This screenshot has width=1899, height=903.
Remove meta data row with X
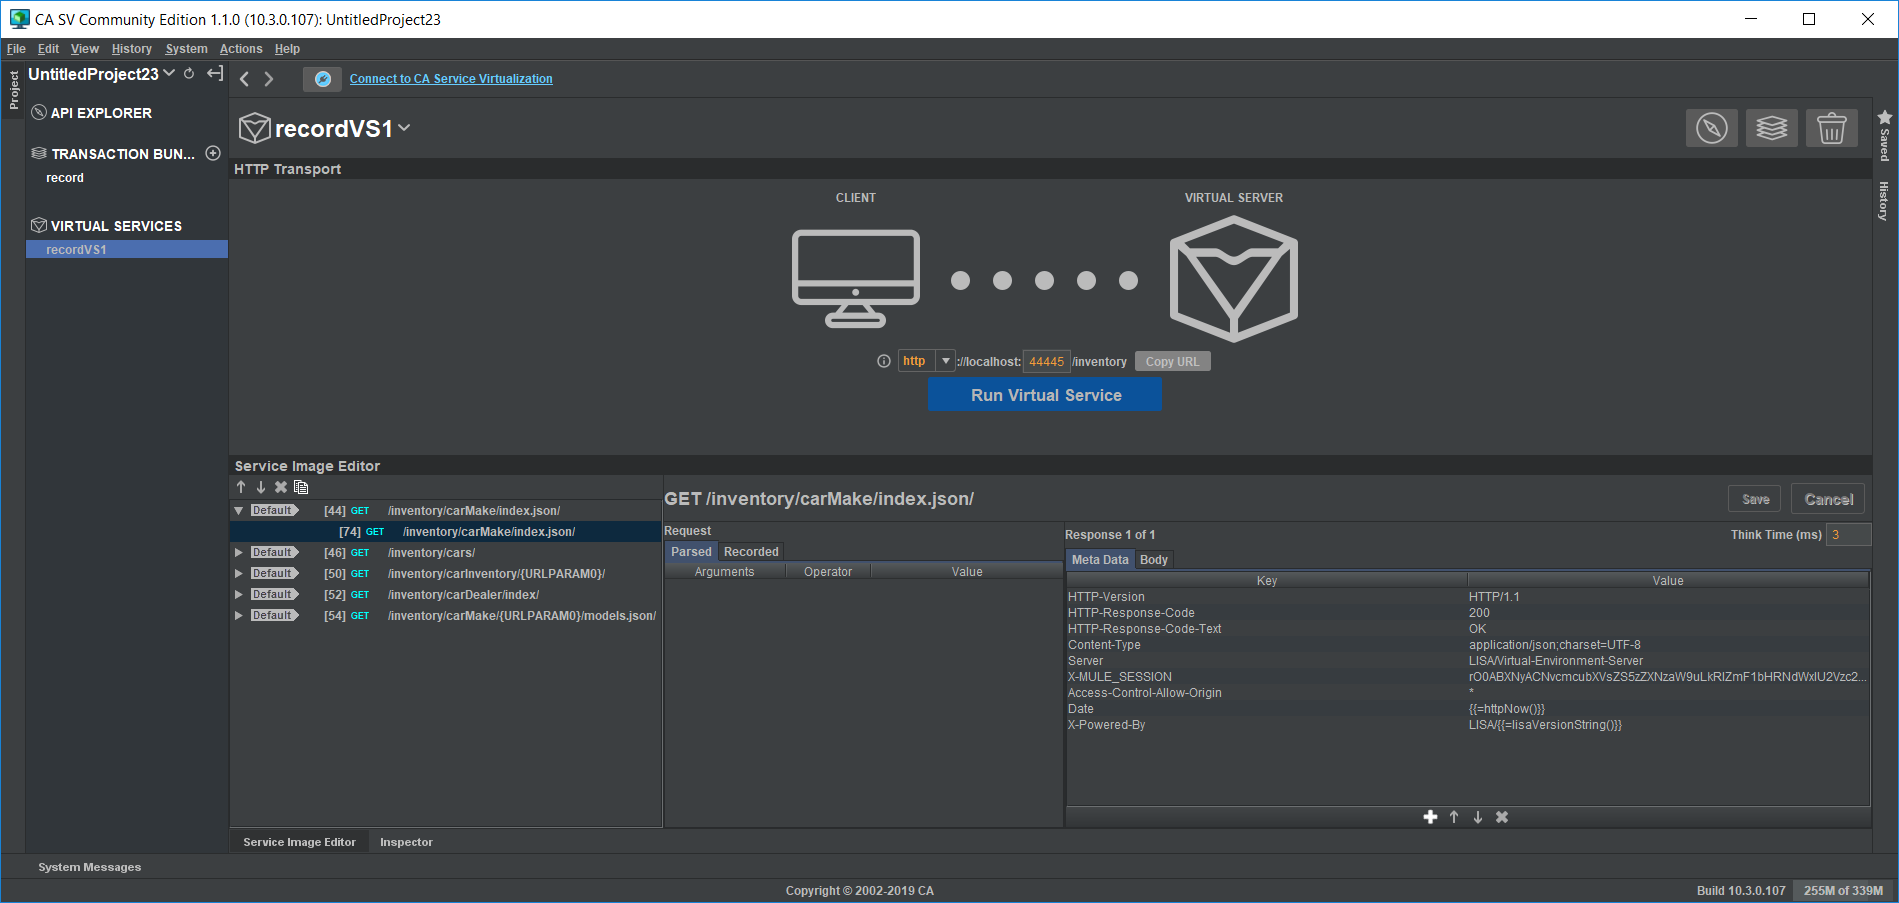(x=1502, y=817)
